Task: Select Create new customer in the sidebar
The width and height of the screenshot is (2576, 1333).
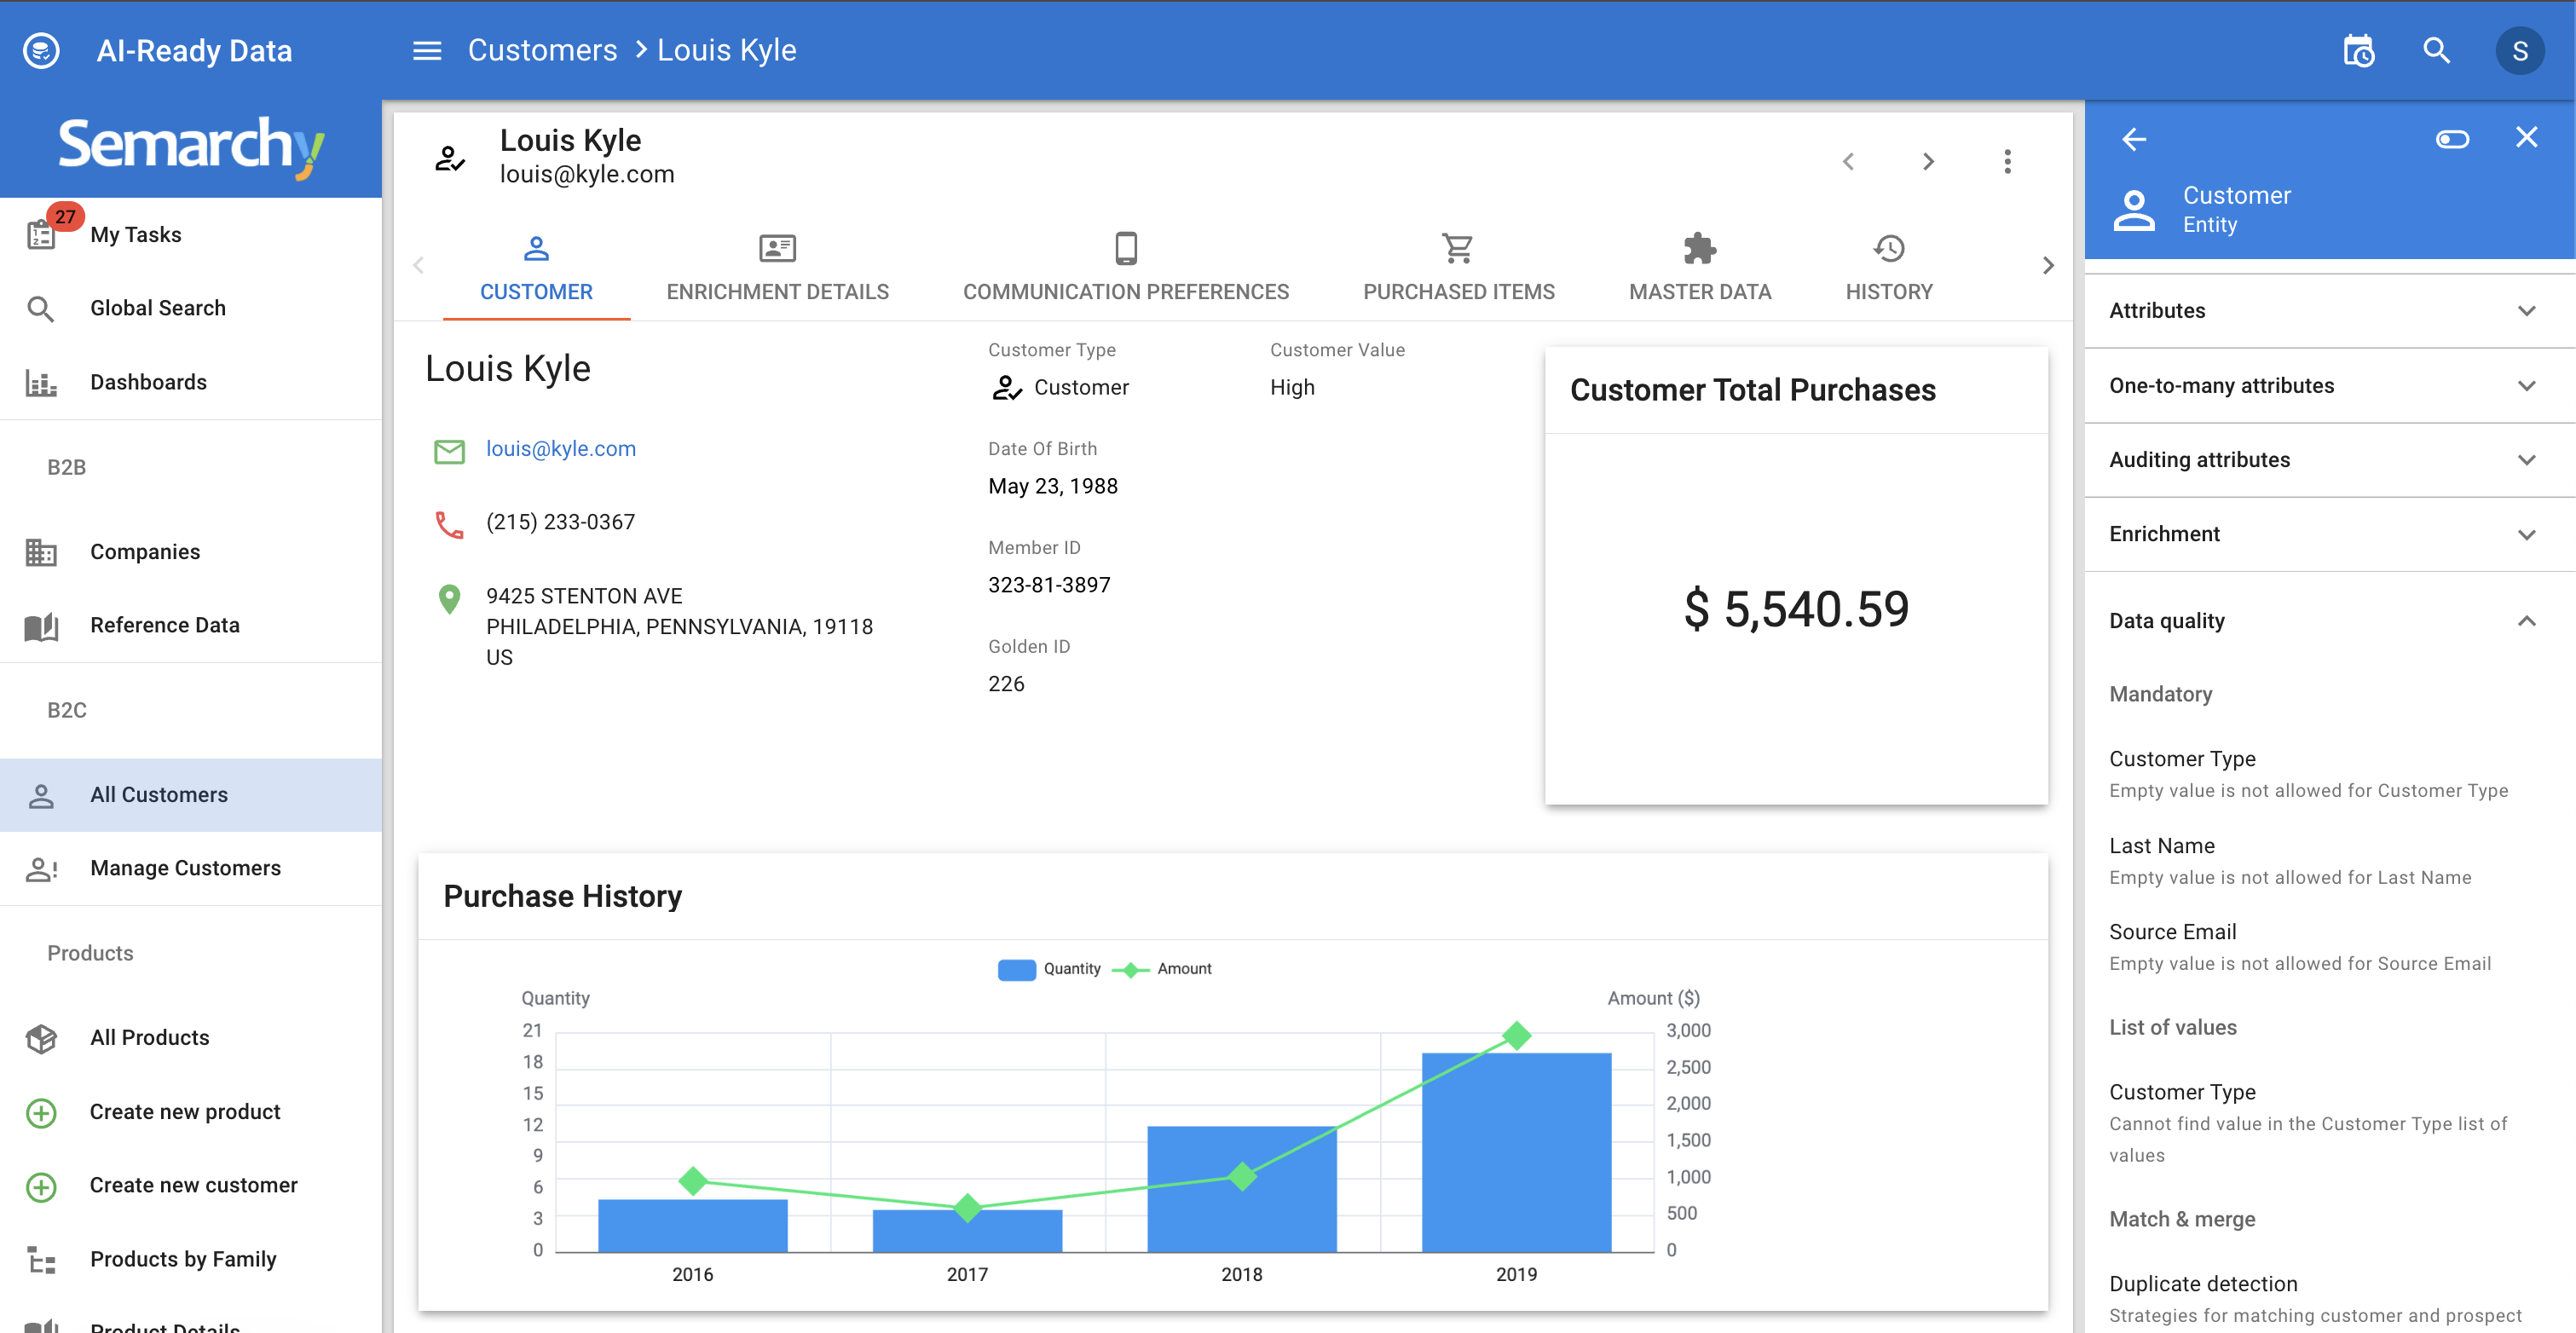Action: (x=193, y=1185)
